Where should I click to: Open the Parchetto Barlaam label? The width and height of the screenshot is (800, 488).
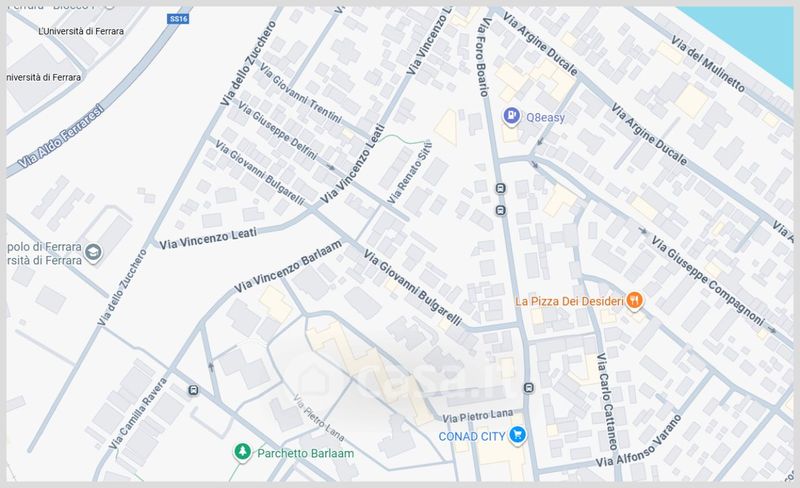[306, 453]
